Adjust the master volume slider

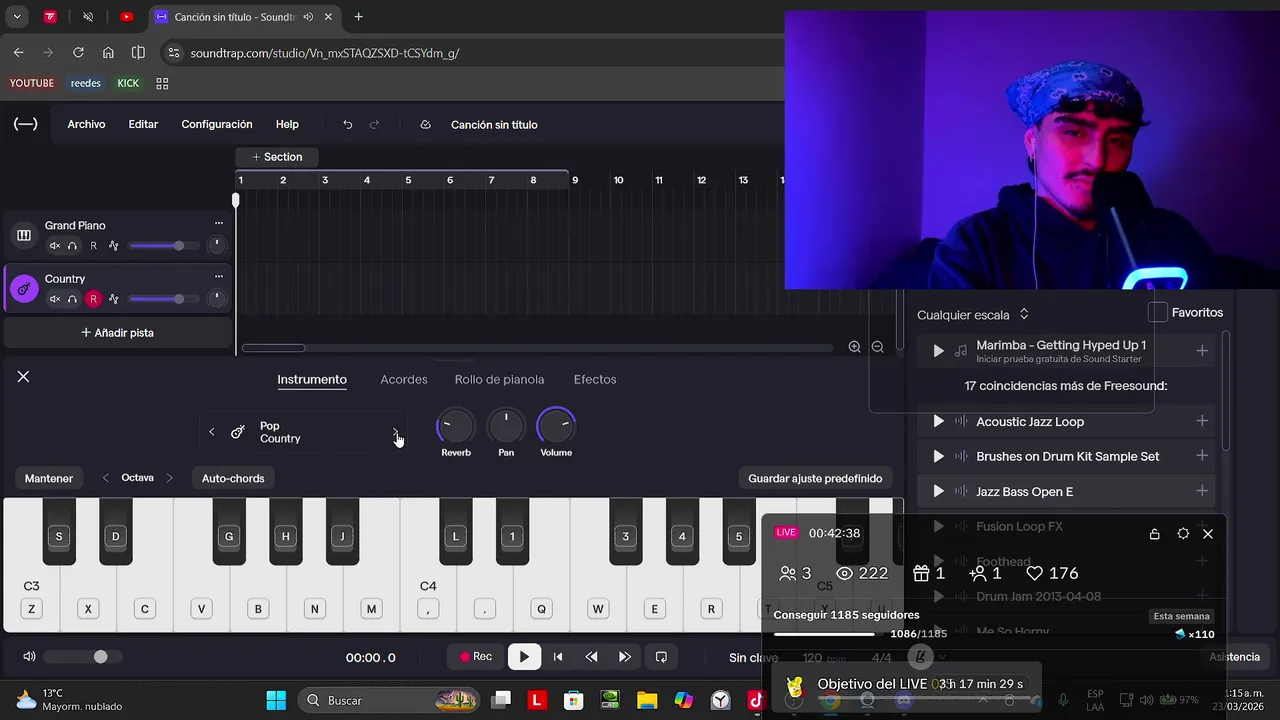82,657
